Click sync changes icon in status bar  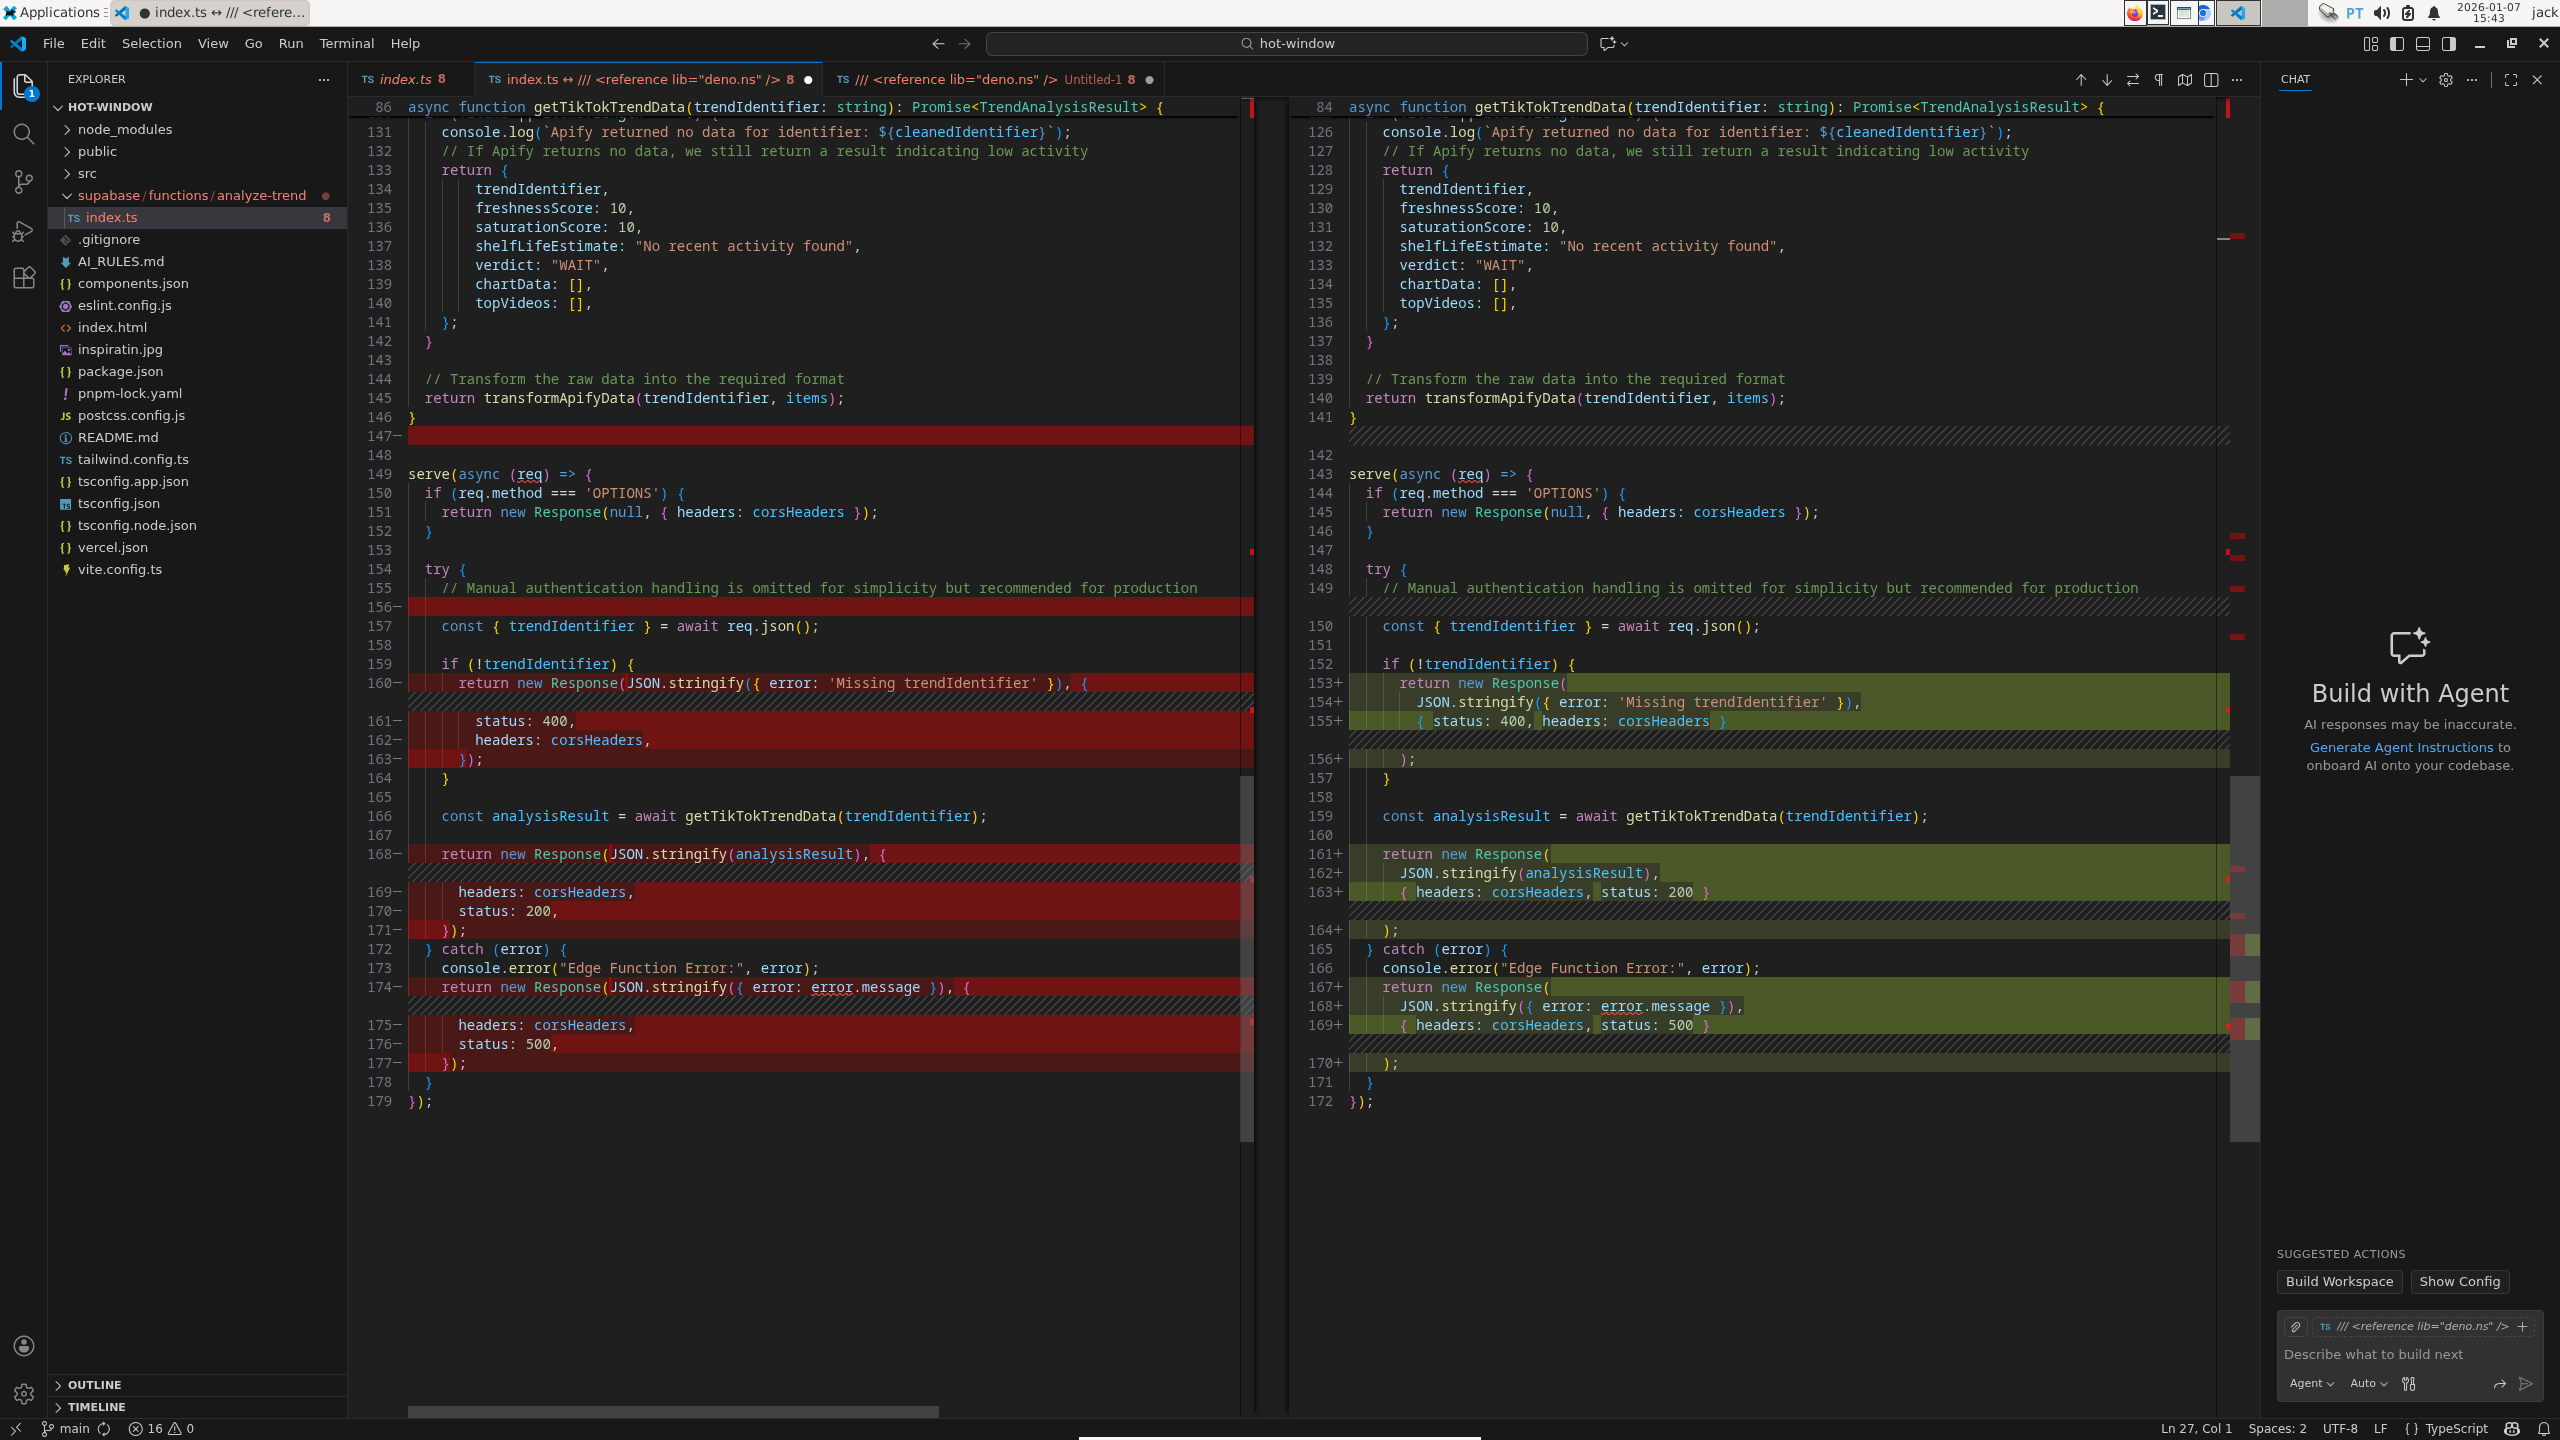coord(104,1429)
